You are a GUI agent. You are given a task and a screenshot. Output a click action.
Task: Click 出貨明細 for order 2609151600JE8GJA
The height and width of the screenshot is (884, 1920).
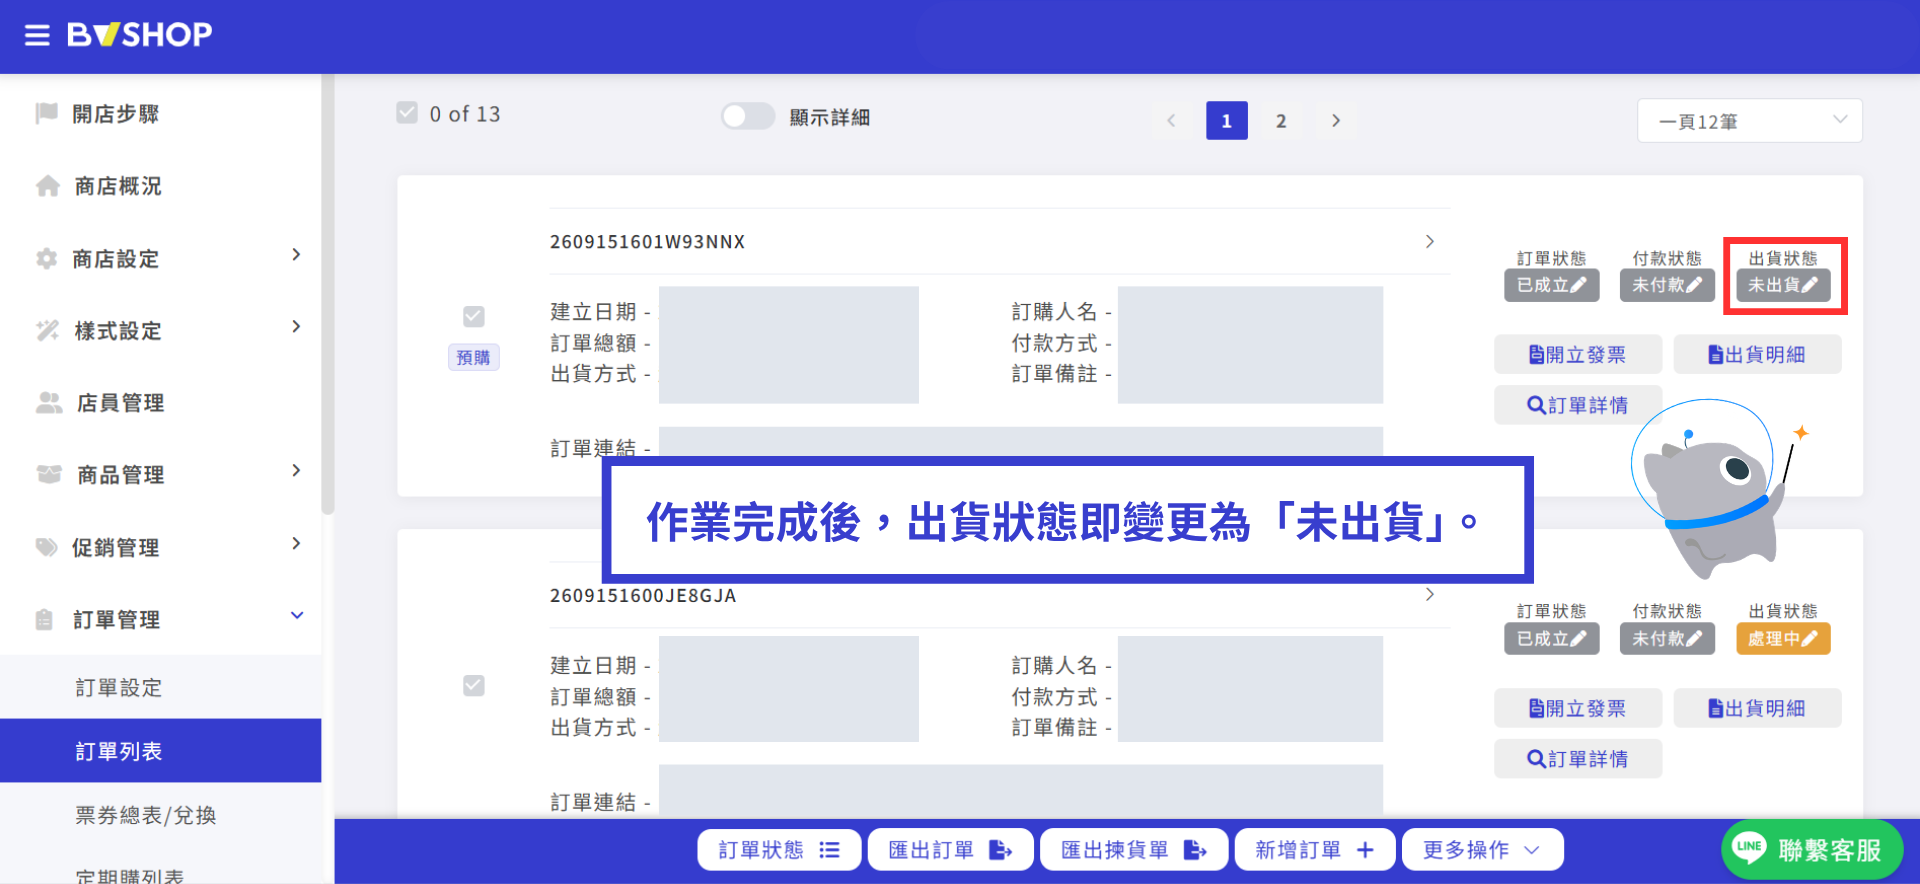point(1757,708)
